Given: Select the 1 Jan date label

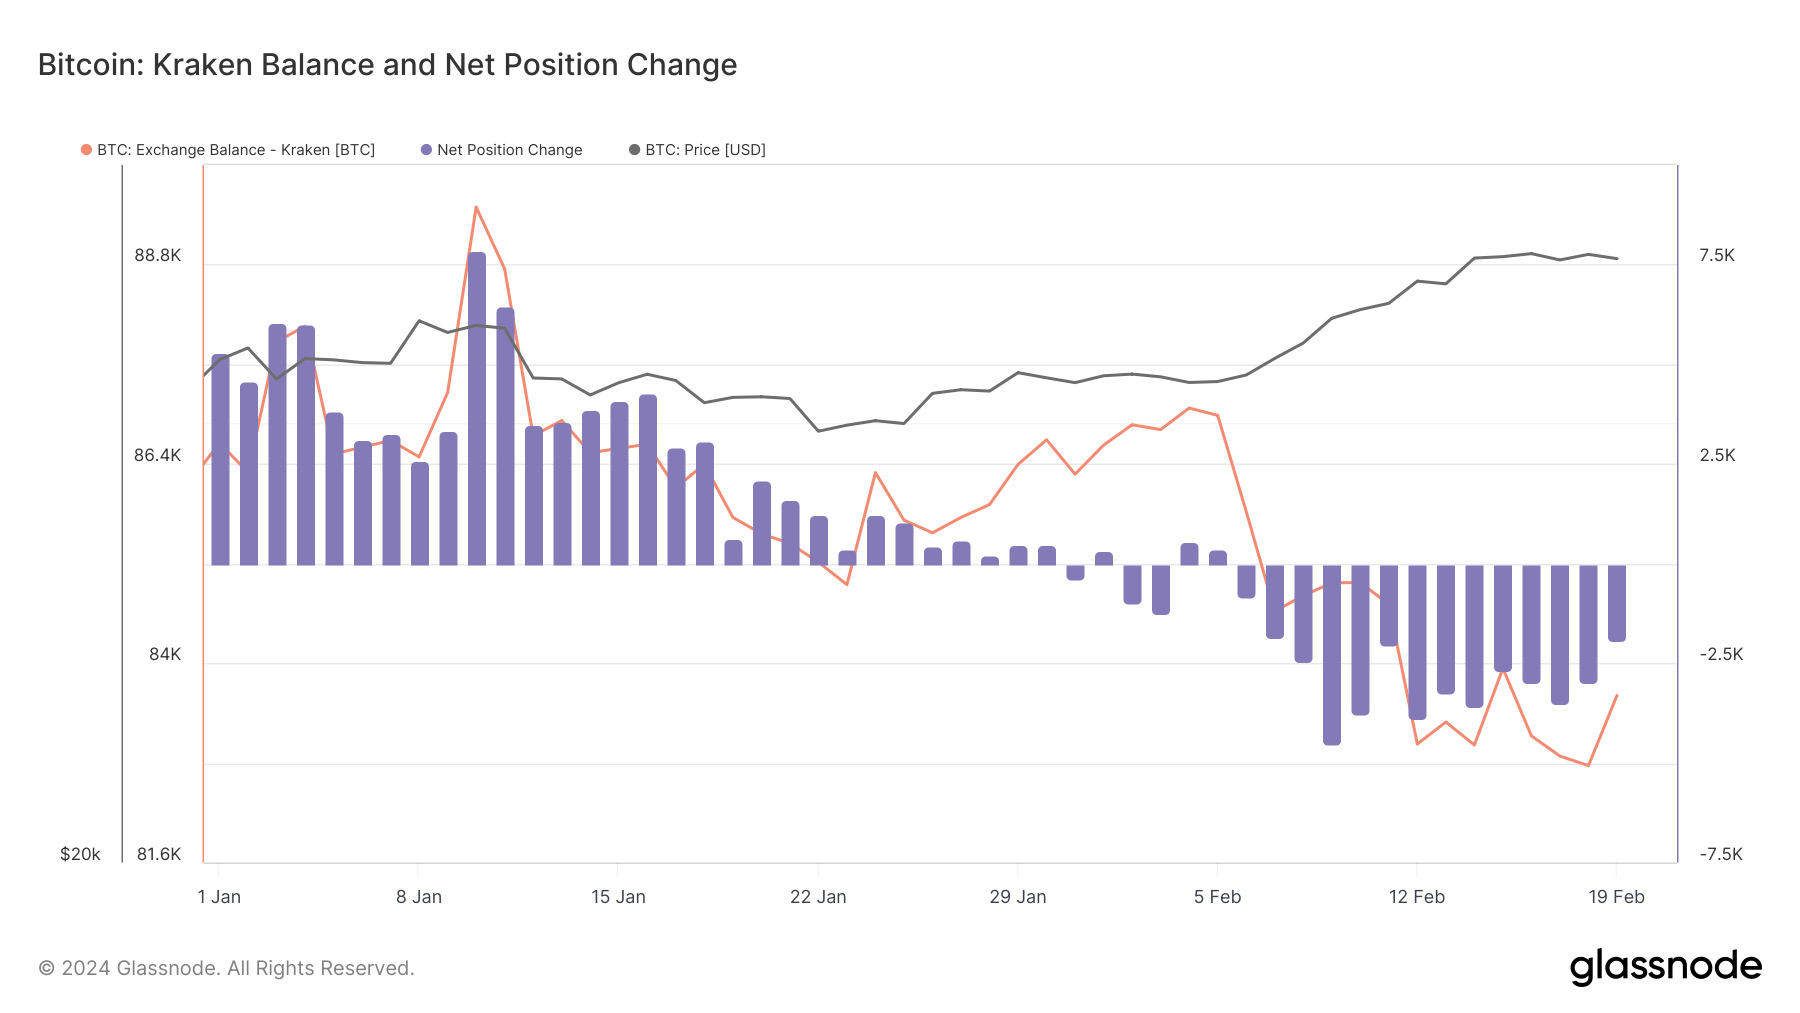Looking at the screenshot, I should point(219,897).
